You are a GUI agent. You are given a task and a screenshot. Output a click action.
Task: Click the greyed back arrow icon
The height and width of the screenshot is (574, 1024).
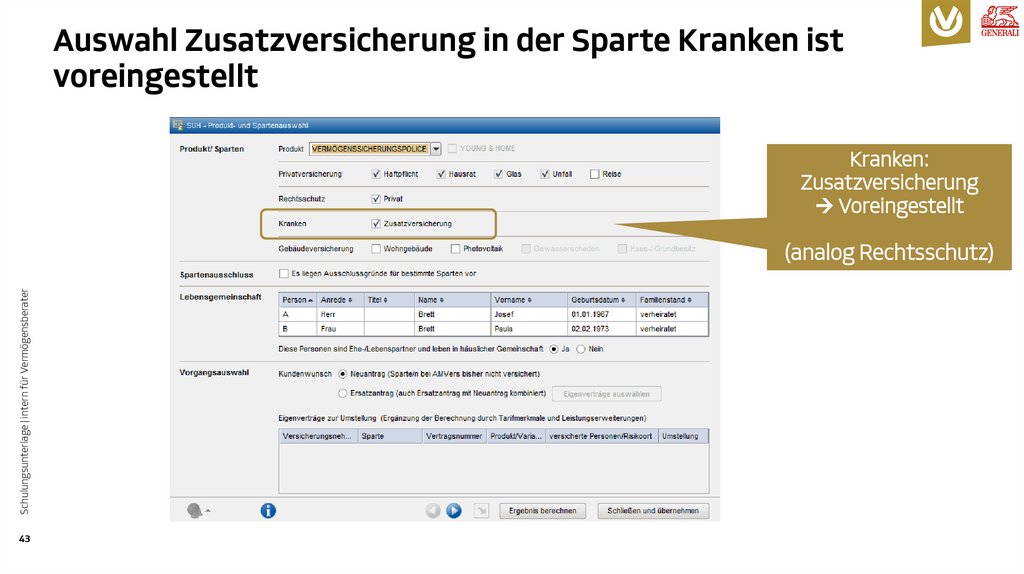coord(433,511)
